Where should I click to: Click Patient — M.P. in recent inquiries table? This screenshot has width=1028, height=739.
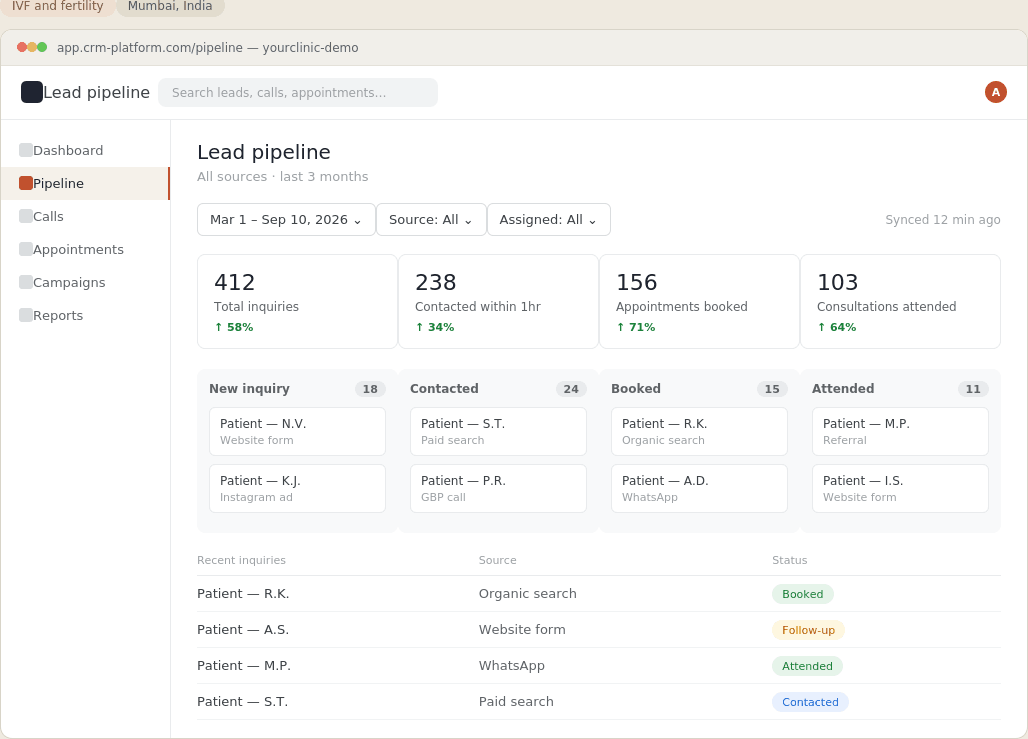[243, 666]
